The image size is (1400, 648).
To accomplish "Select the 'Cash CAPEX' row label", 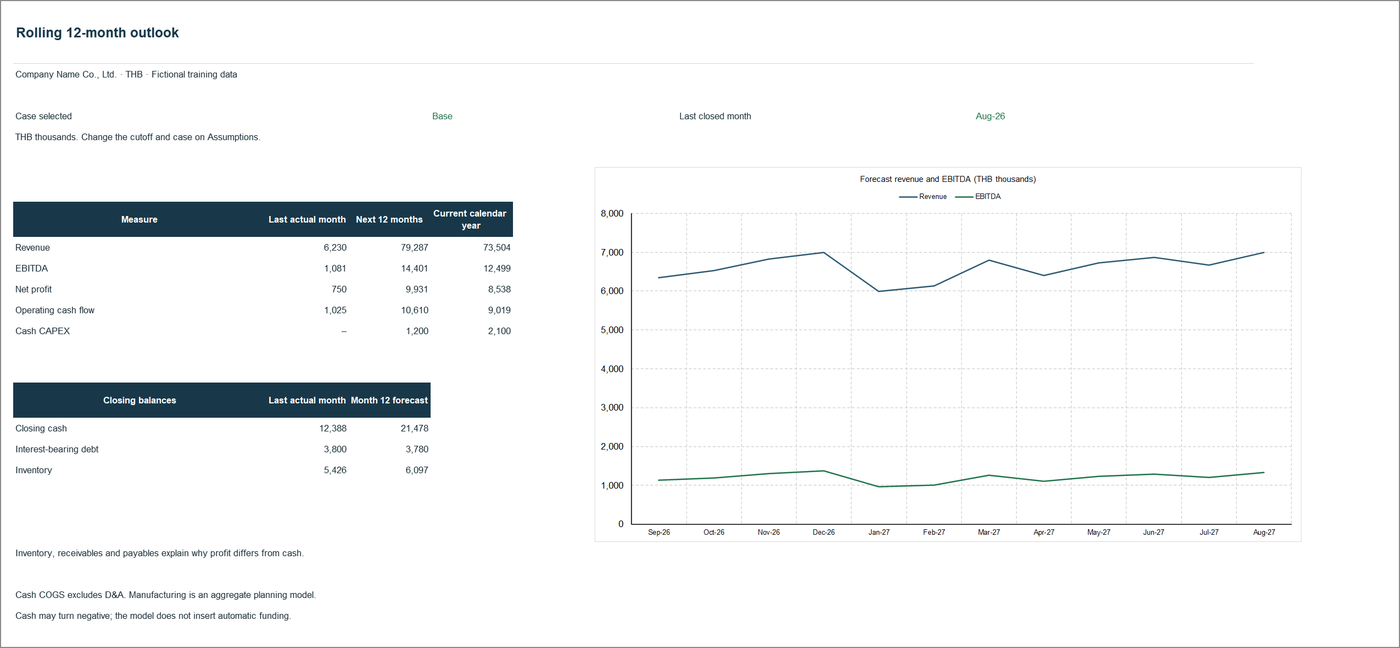I will 43,331.
